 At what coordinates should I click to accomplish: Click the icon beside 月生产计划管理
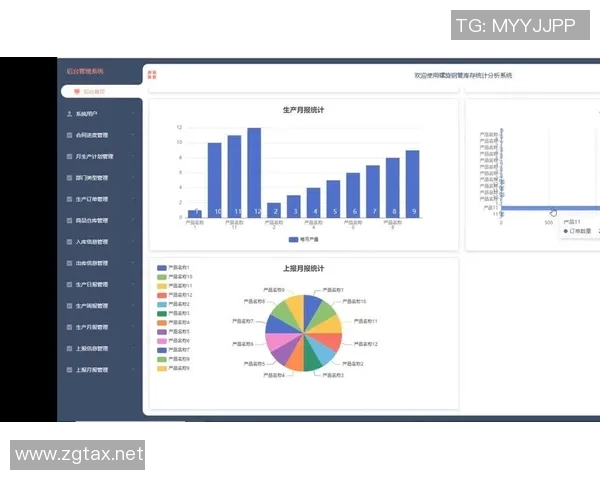[68, 157]
